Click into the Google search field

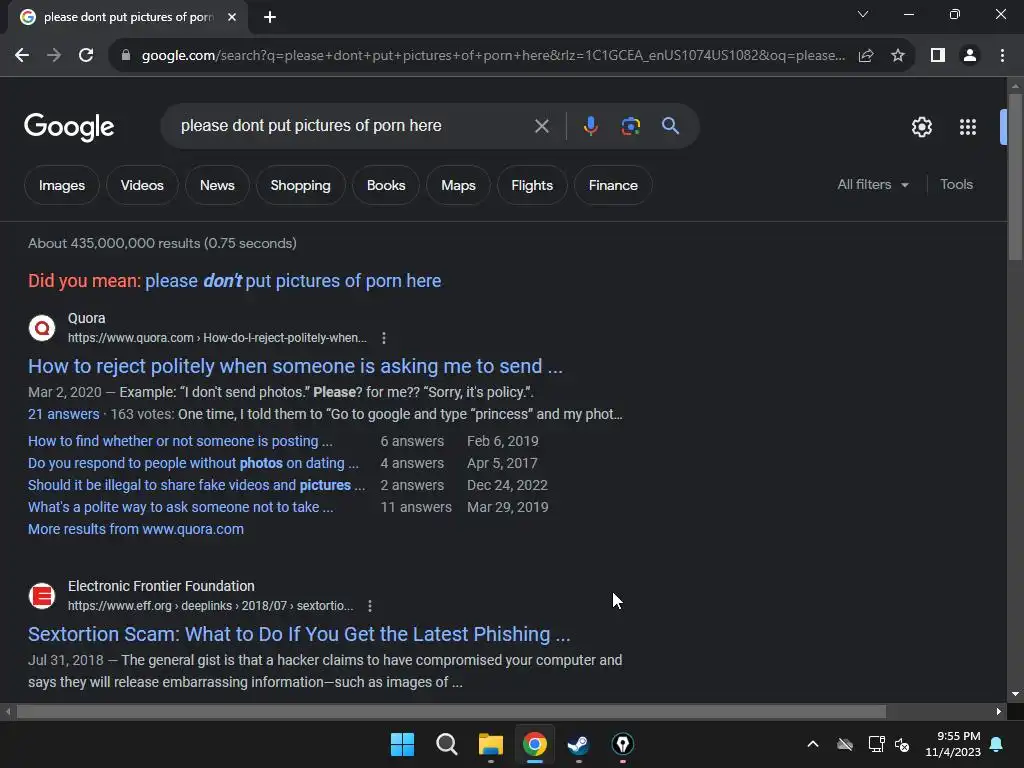[x=353, y=126]
